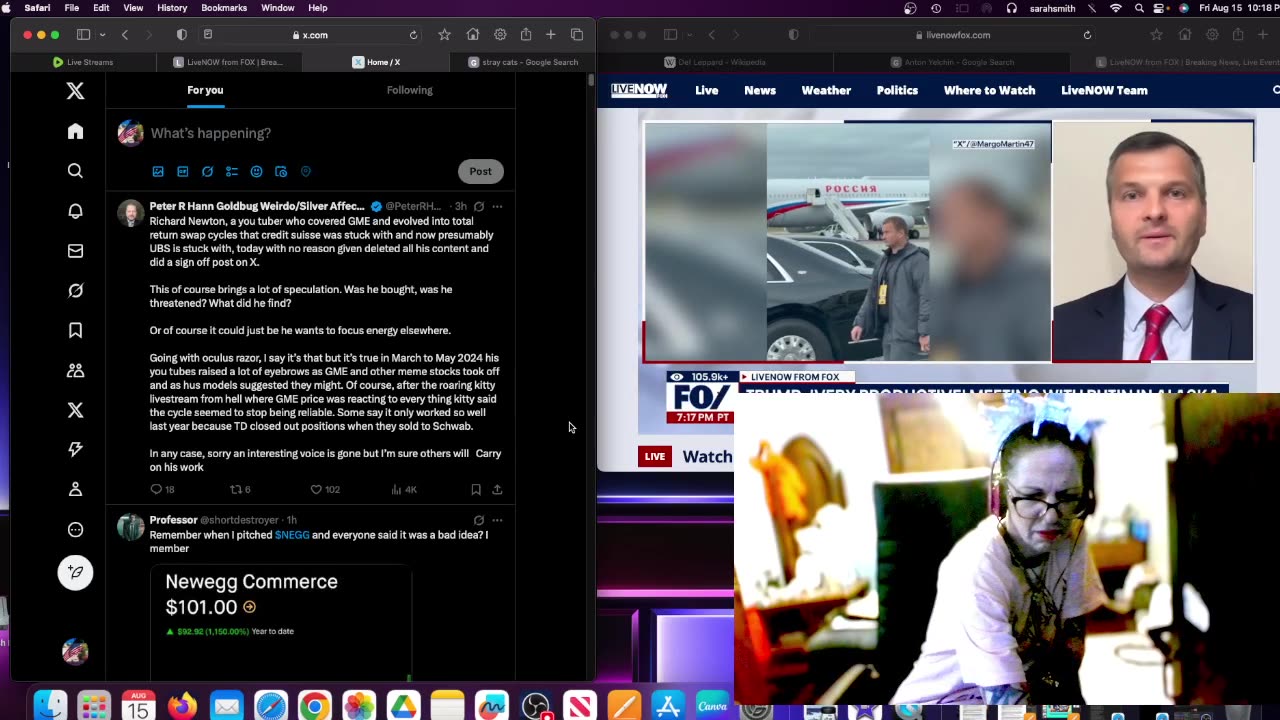This screenshot has height=720, width=1280.
Task: Open Communities icon in X sidebar
Action: (x=75, y=370)
